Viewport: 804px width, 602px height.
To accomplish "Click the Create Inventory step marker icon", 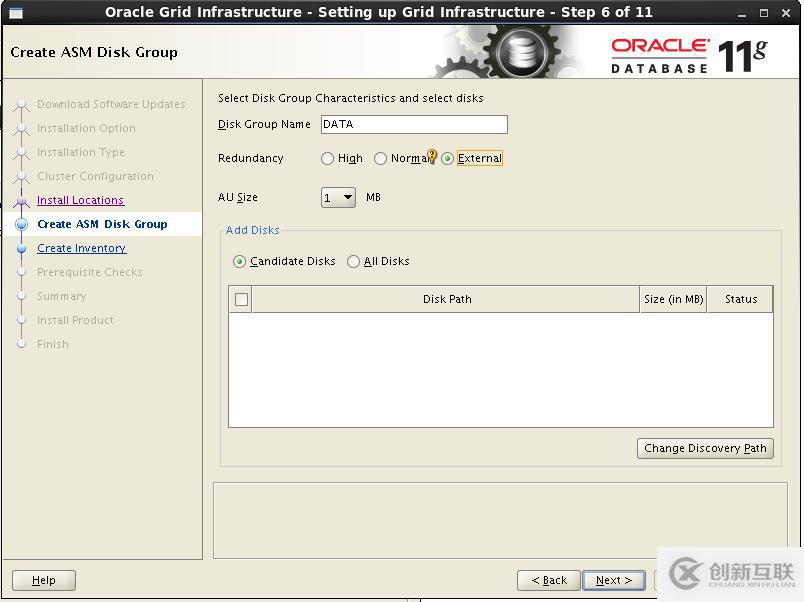I will click(22, 249).
